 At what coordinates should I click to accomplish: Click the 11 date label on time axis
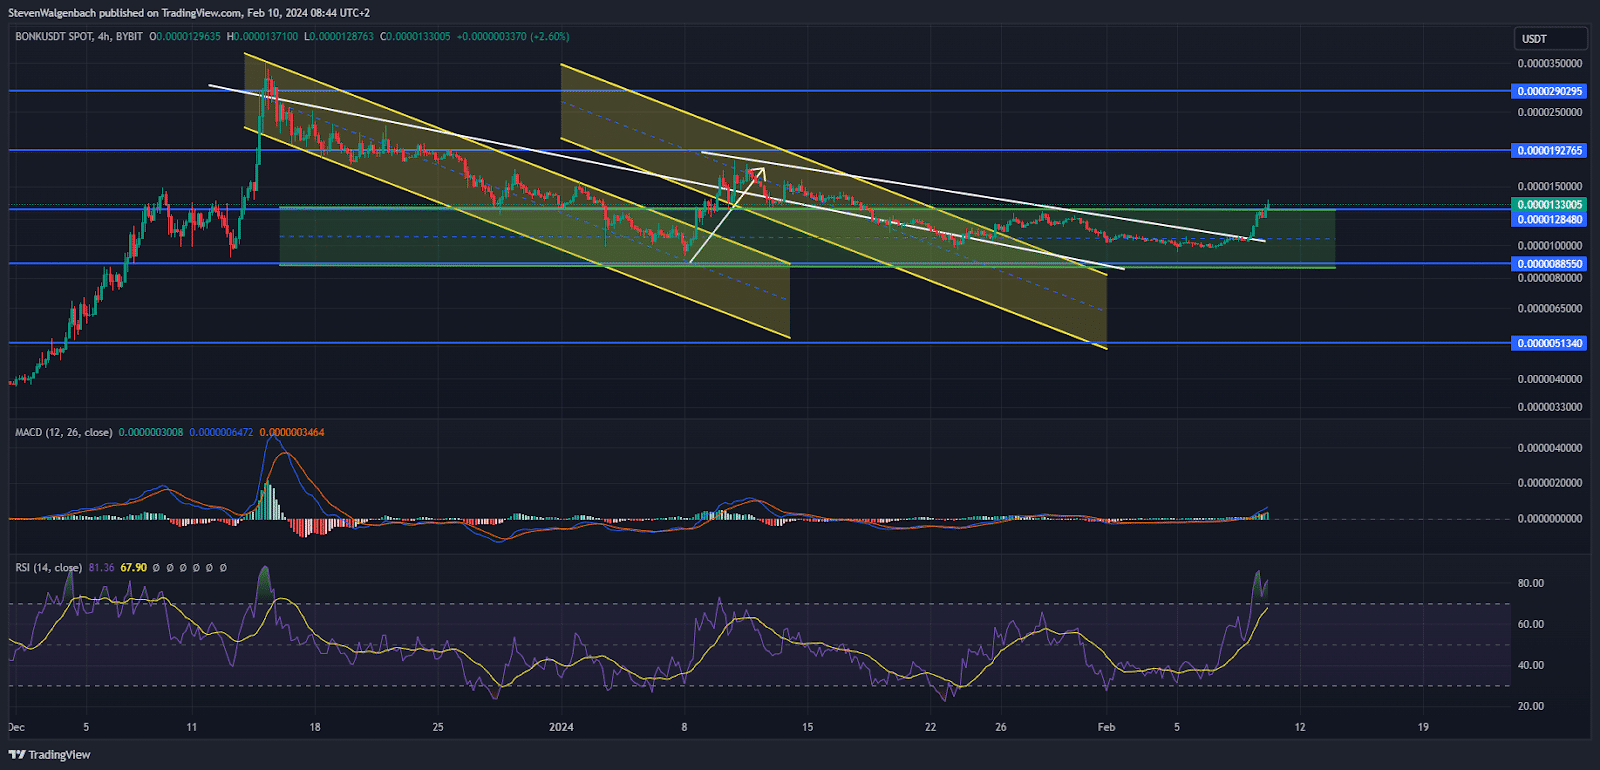192,727
